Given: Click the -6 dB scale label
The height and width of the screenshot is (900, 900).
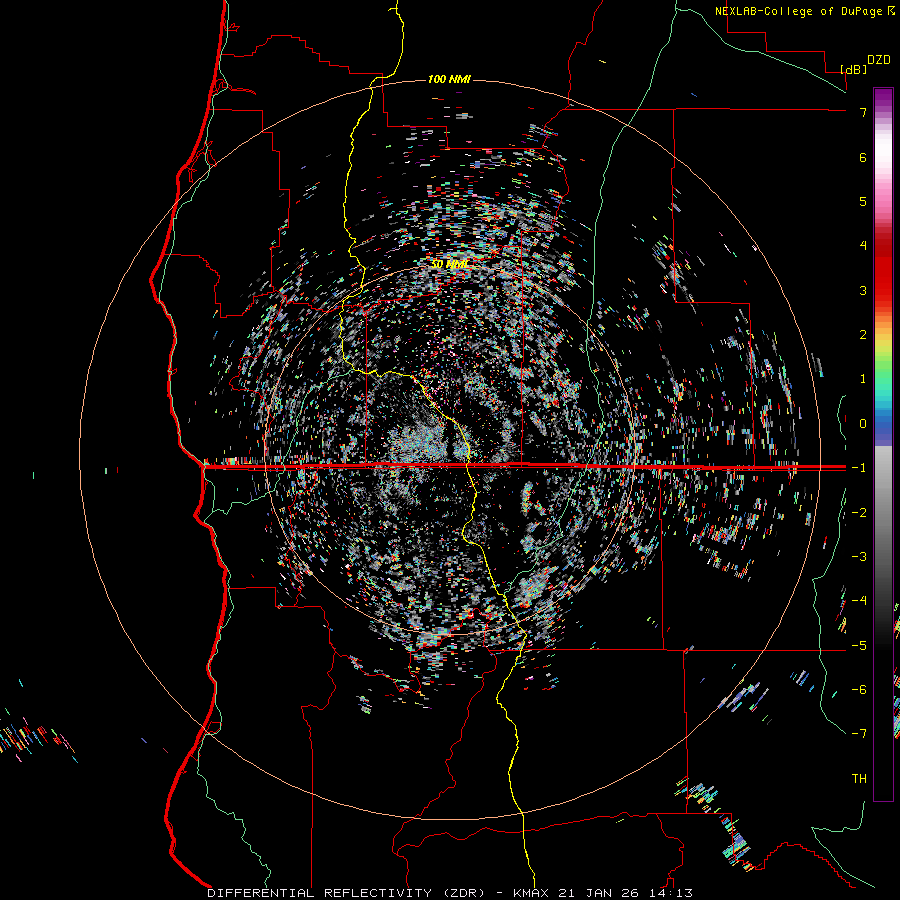Looking at the screenshot, I should coord(859,690).
